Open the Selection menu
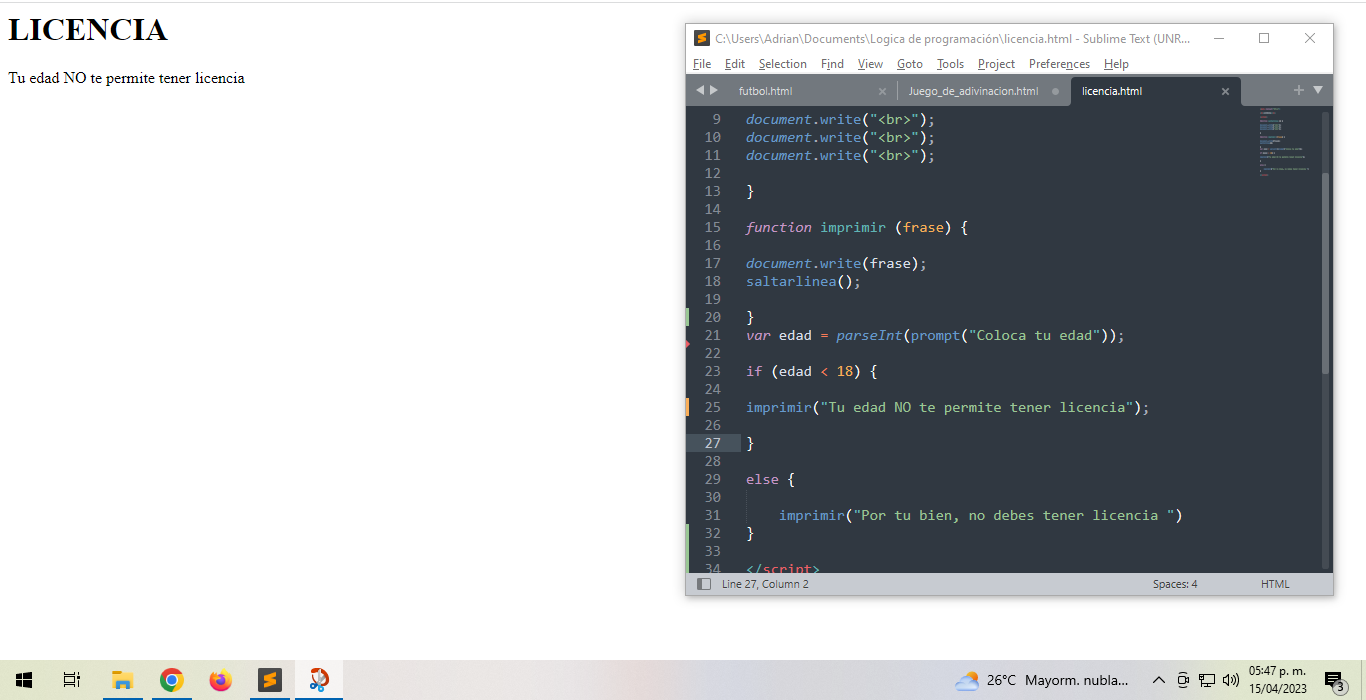Viewport: 1366px width, 700px height. click(x=782, y=64)
